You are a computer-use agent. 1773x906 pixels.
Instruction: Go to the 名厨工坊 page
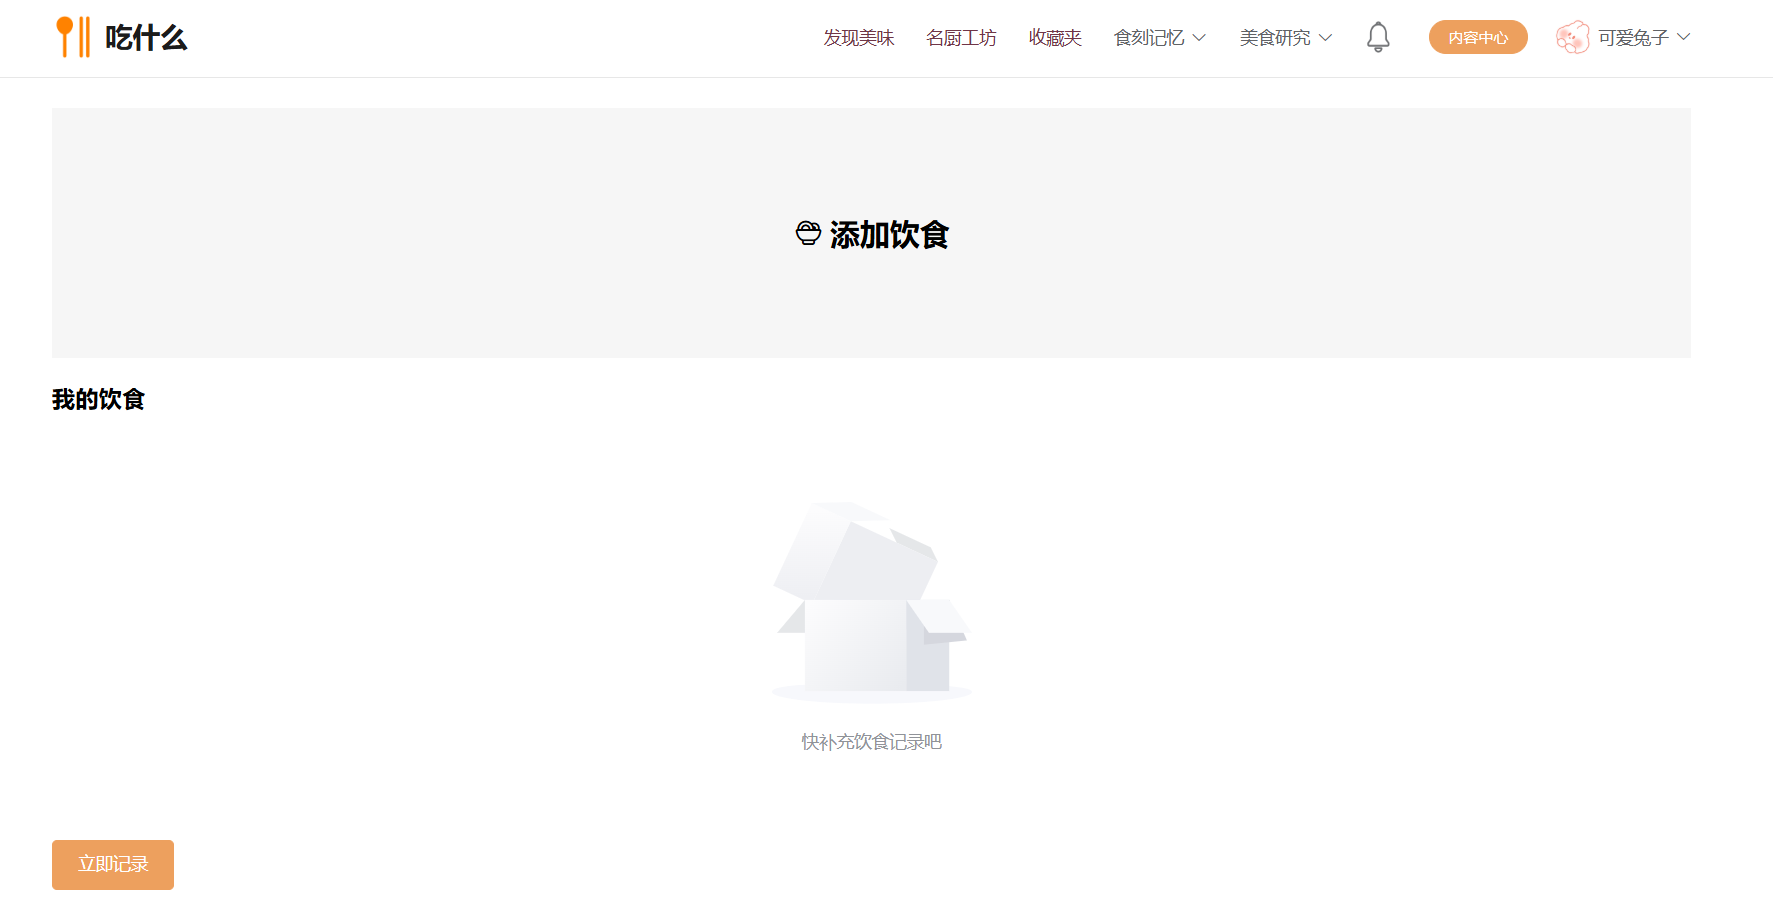pos(961,38)
